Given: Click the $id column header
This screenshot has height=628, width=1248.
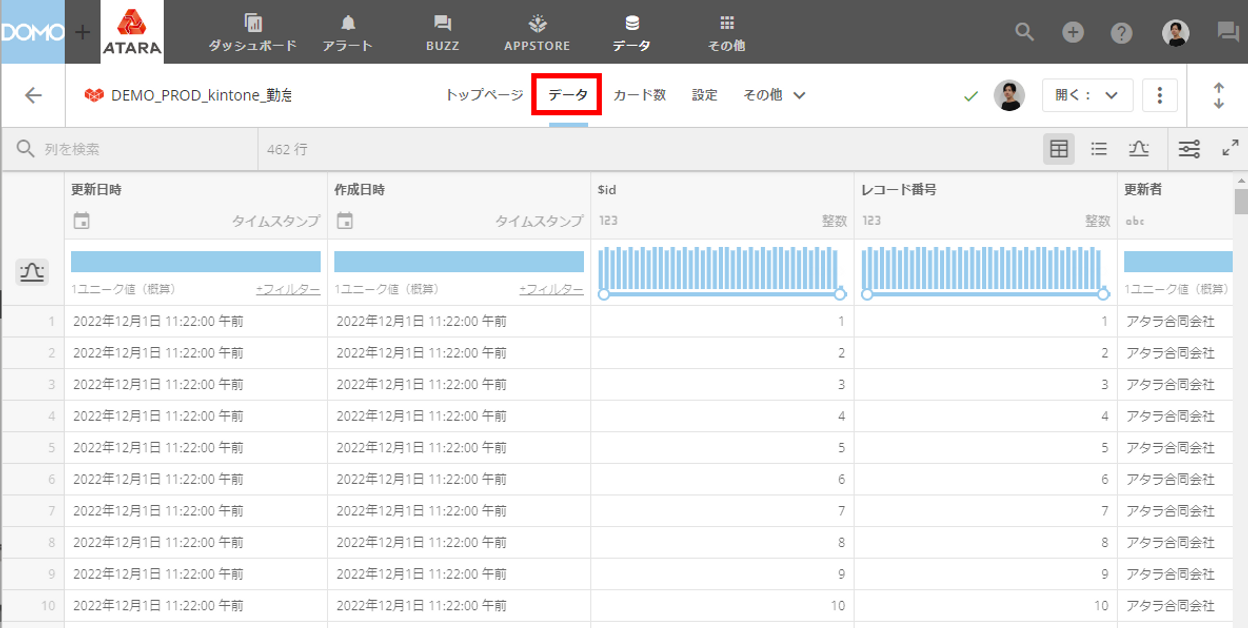Looking at the screenshot, I should pos(608,189).
